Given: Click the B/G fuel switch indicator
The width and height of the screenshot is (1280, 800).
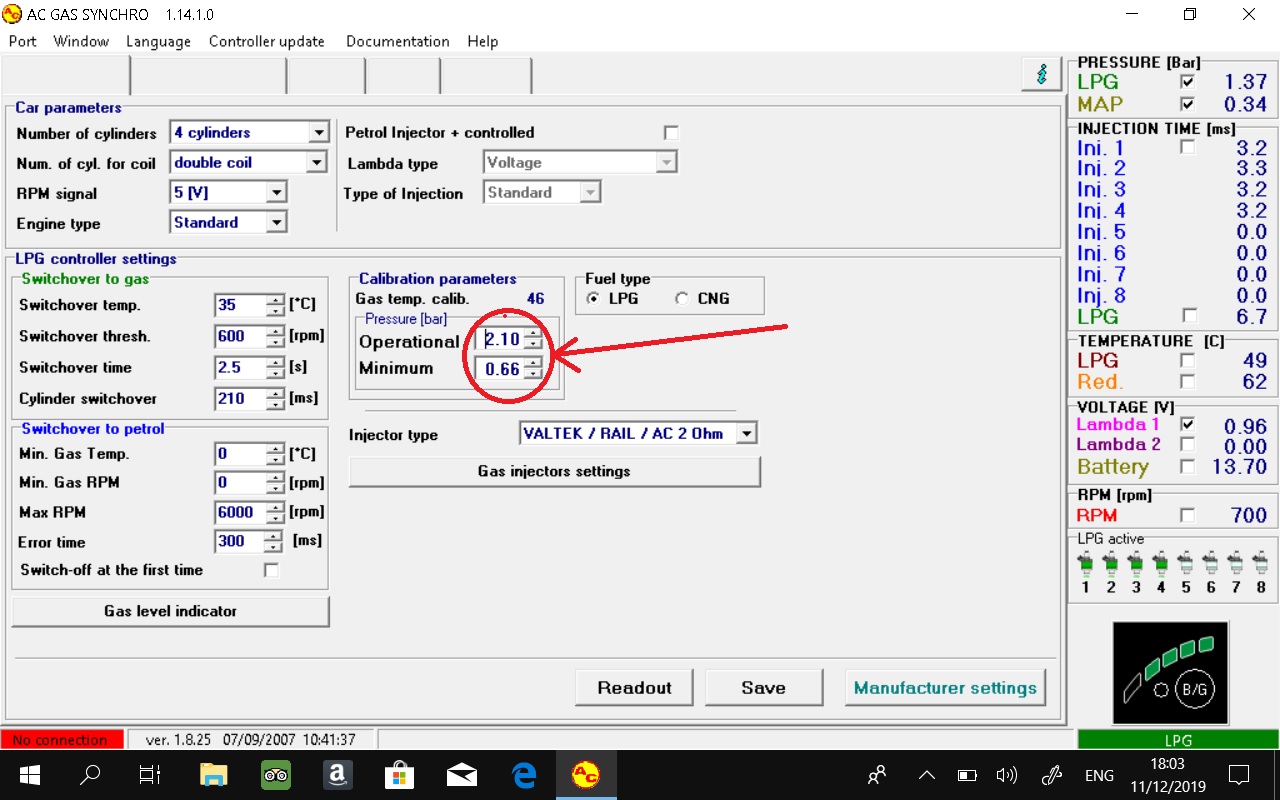Looking at the screenshot, I should coord(1194,690).
